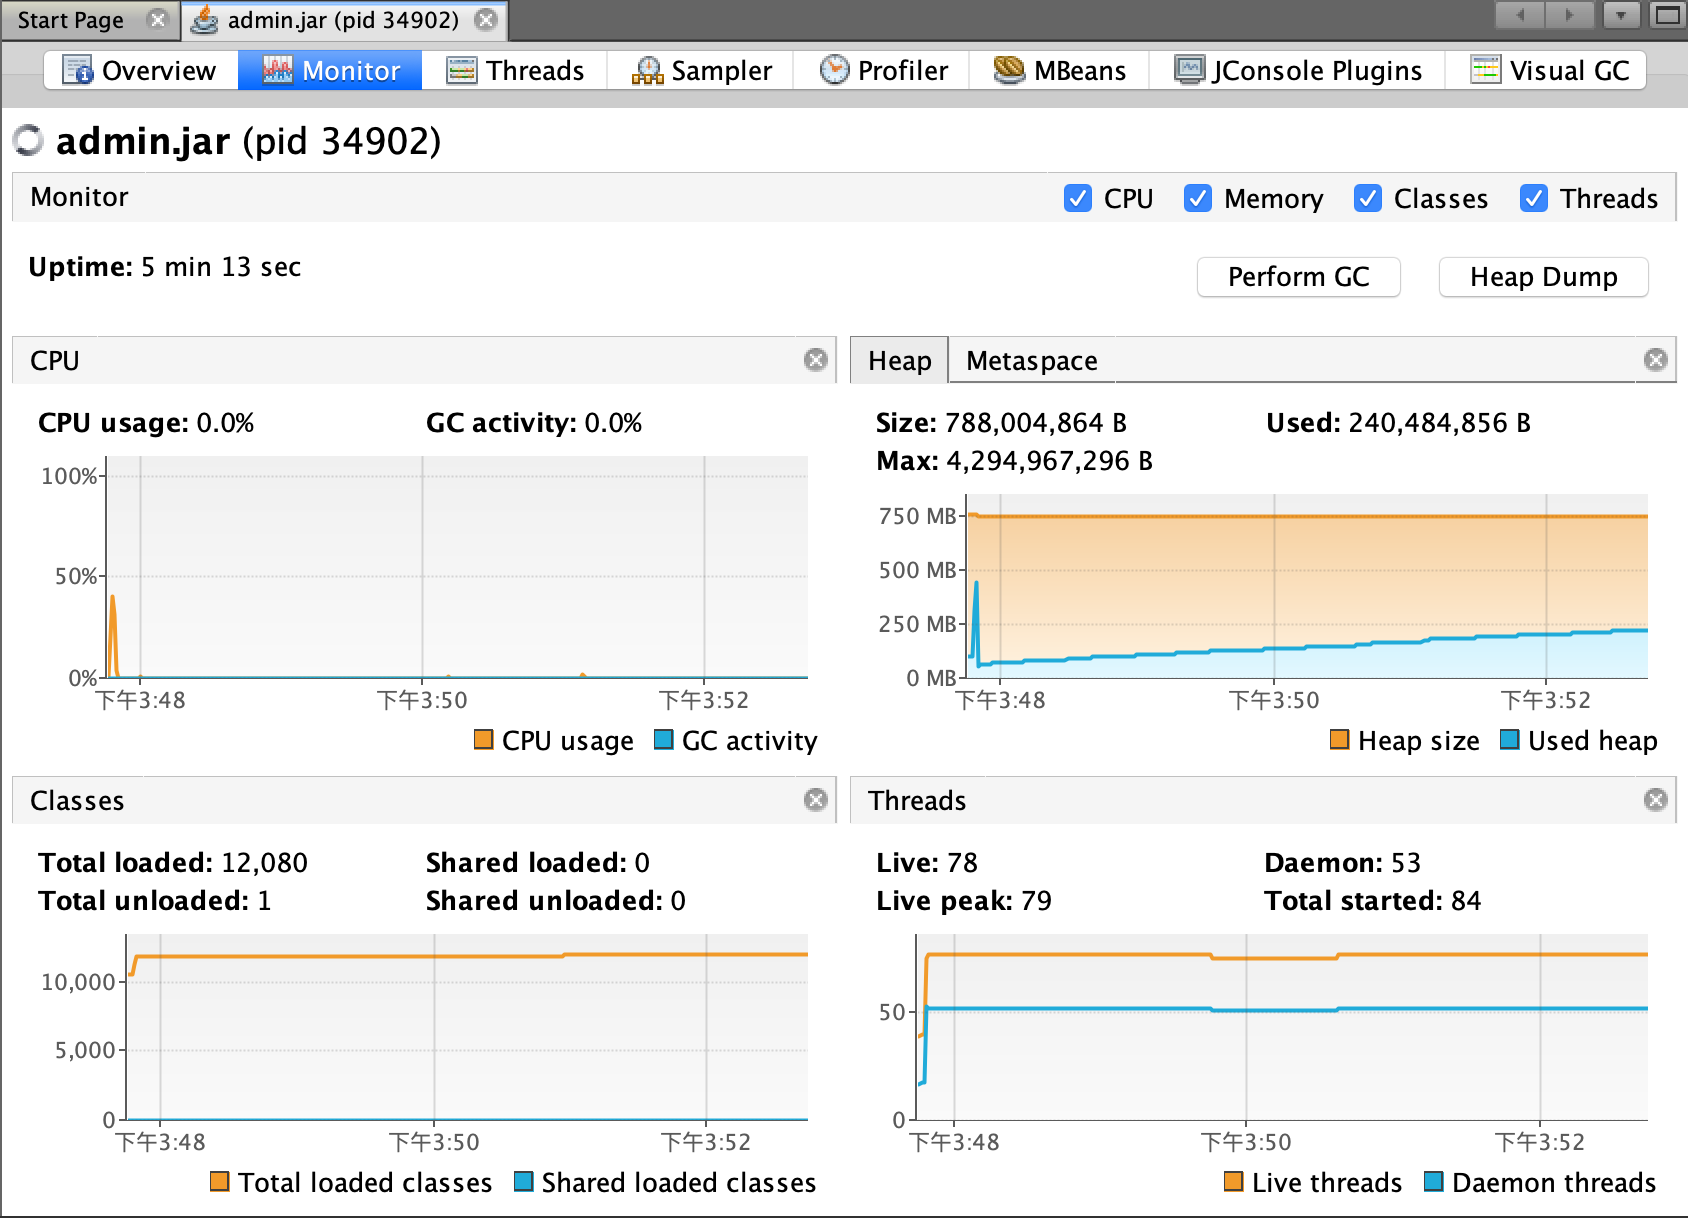
Task: Click the heap Used 240,484,856 B value
Action: [1439, 423]
